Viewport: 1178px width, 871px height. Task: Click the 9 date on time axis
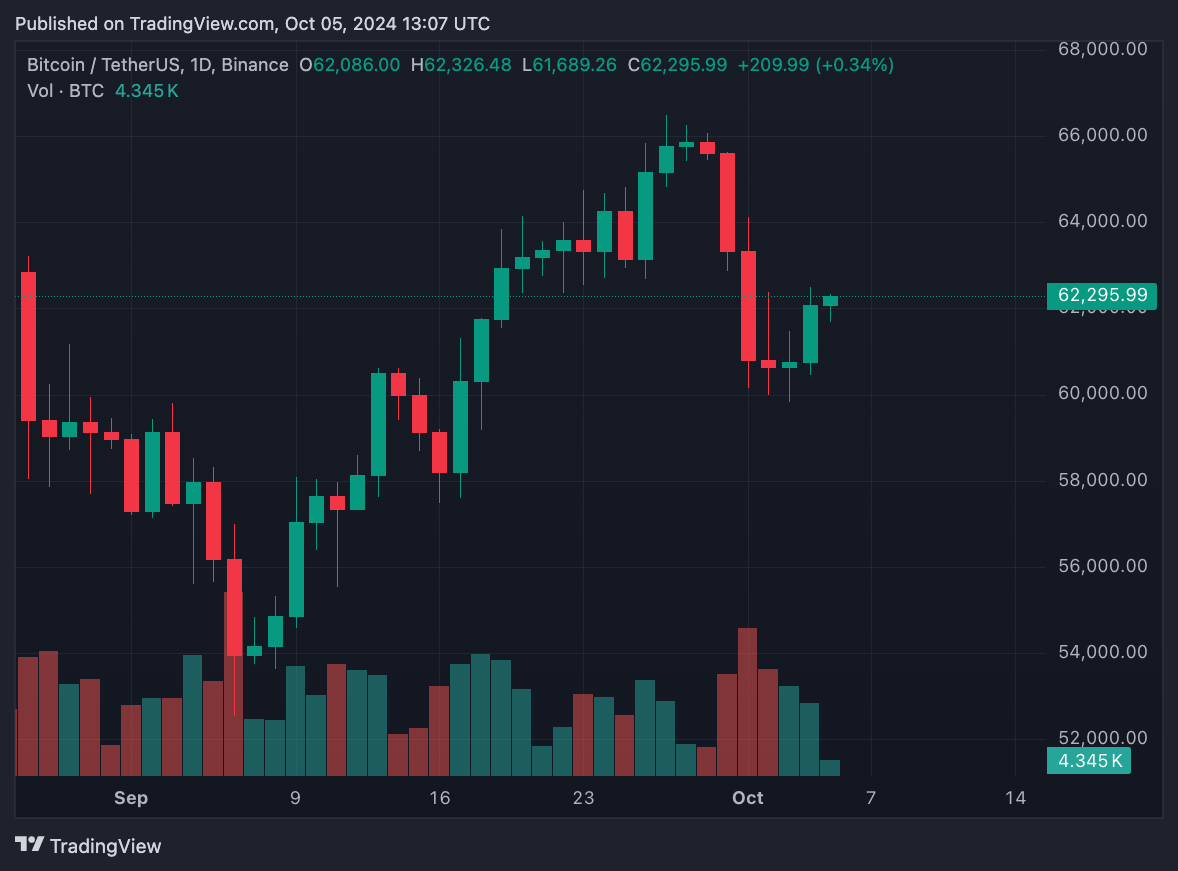(x=295, y=798)
